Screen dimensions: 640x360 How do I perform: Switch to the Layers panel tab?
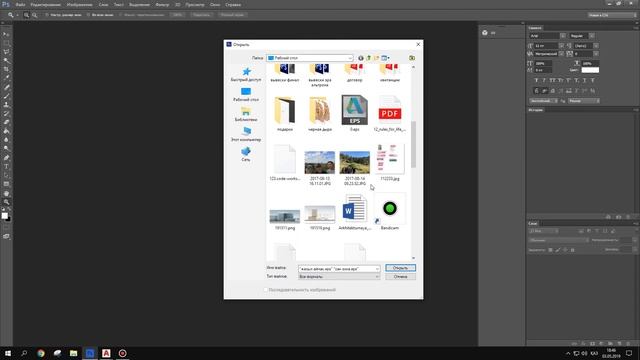point(533,224)
